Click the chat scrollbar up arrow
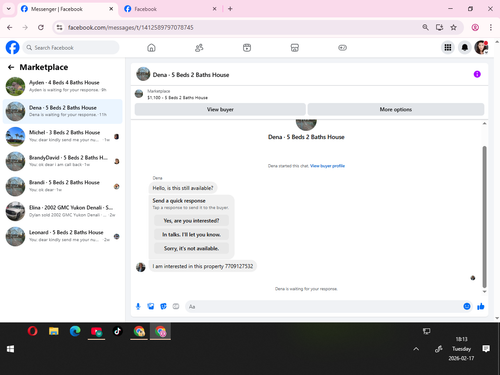The image size is (500, 375). 484,124
